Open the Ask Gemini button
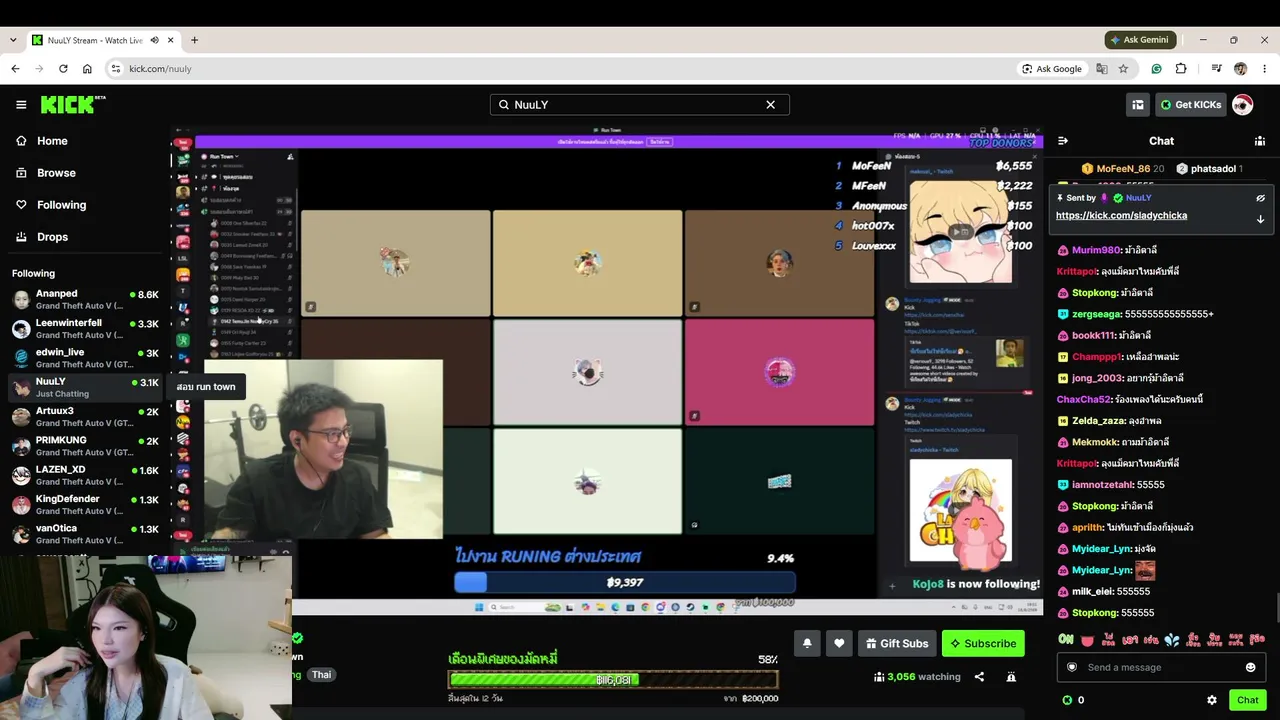 (1139, 40)
